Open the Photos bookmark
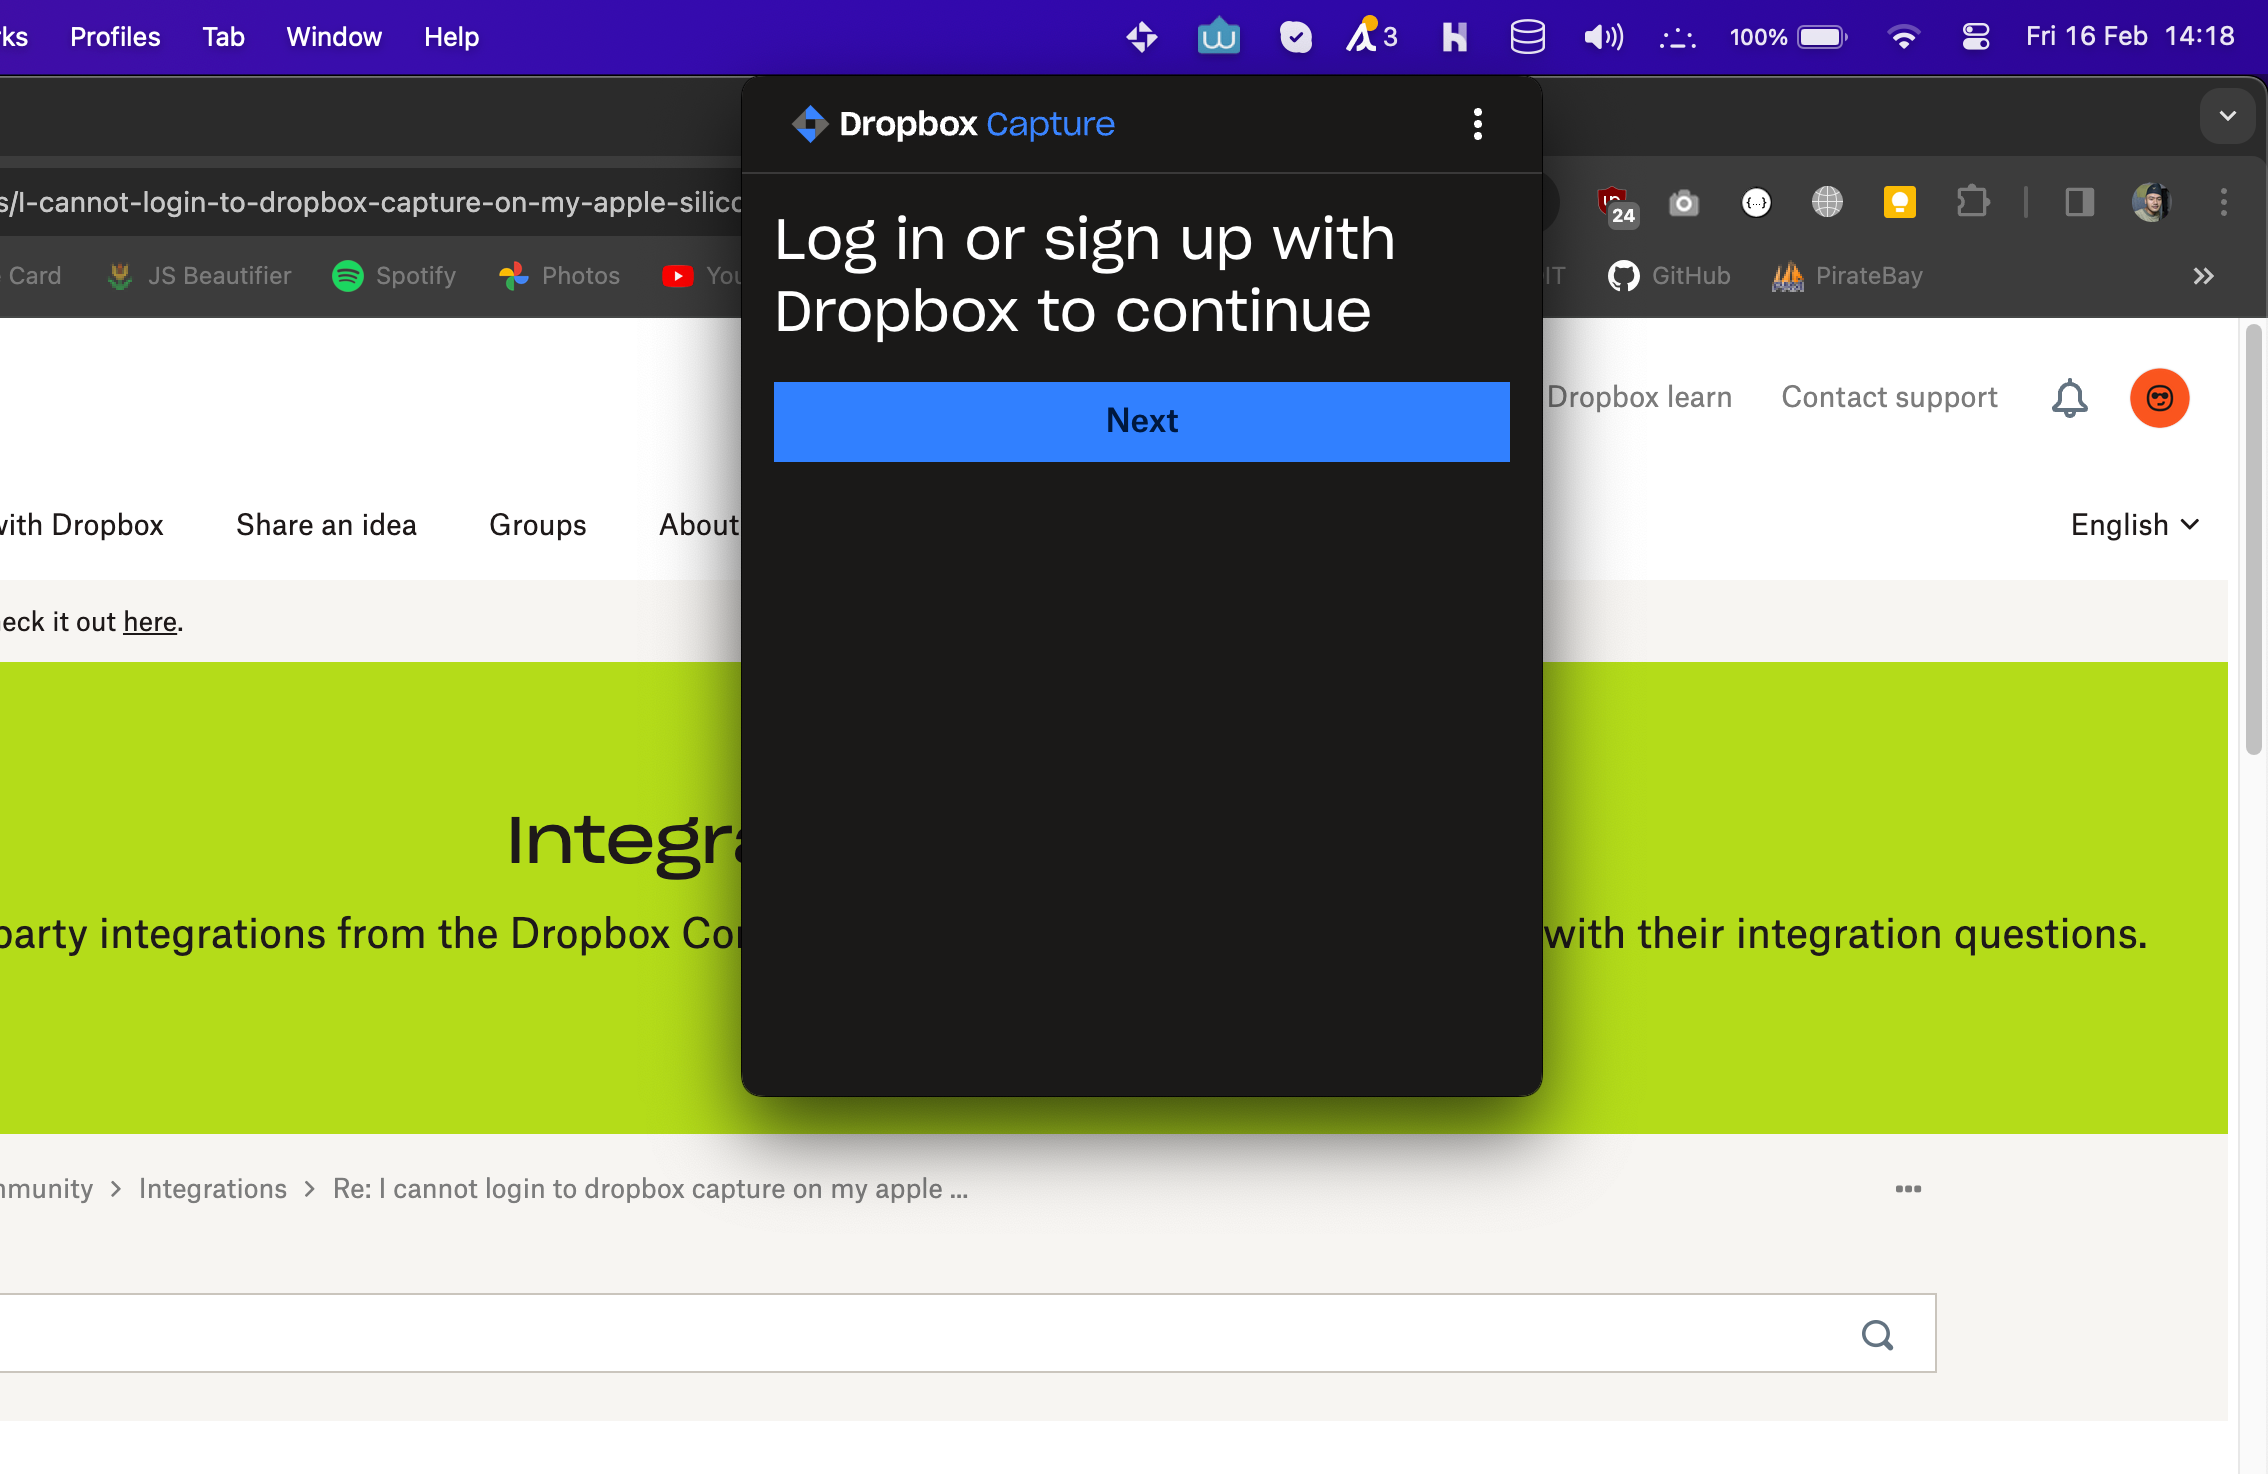Screen dimensions: 2268x1474 point(559,276)
